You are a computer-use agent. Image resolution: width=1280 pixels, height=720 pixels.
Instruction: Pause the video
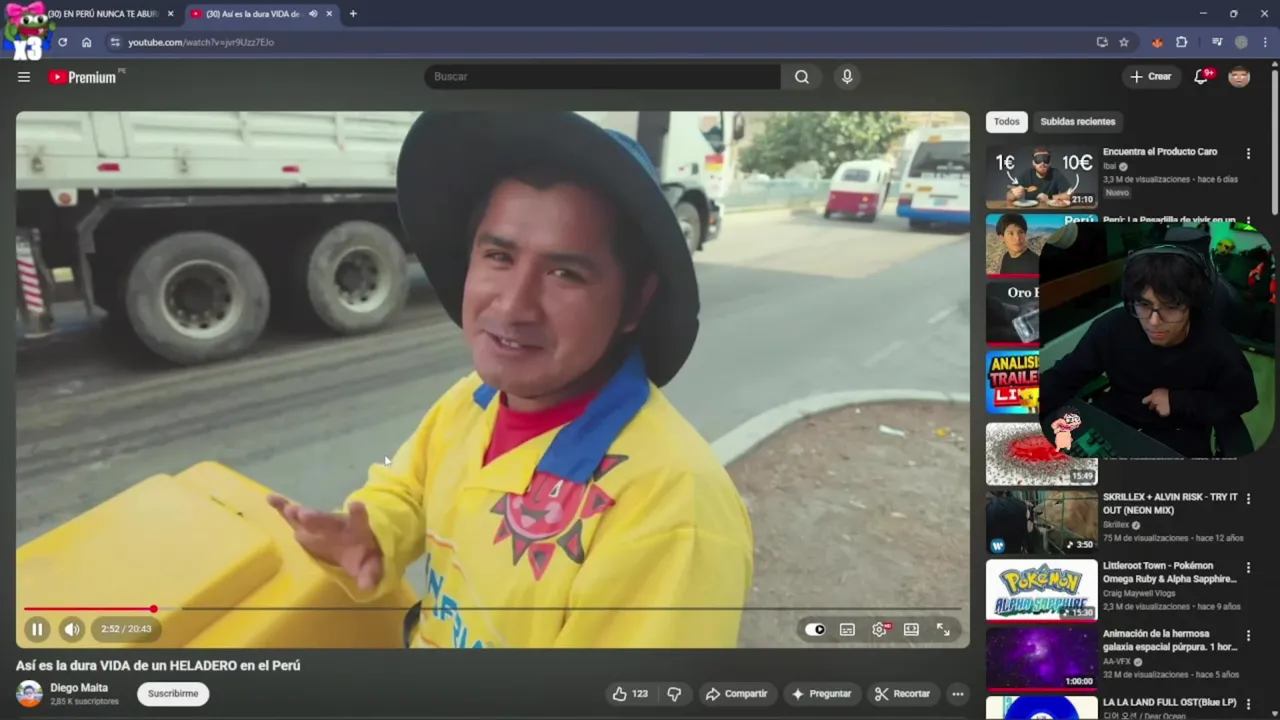[x=37, y=629]
